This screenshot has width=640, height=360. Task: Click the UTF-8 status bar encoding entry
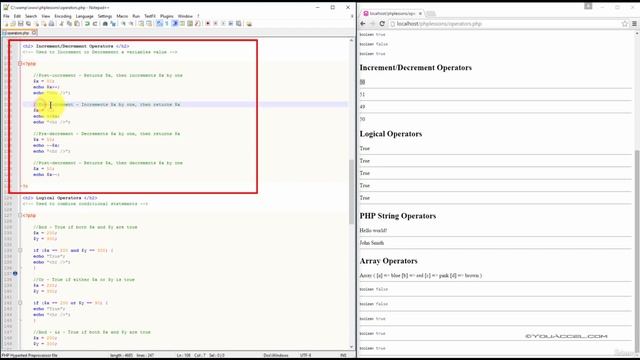(x=305, y=355)
